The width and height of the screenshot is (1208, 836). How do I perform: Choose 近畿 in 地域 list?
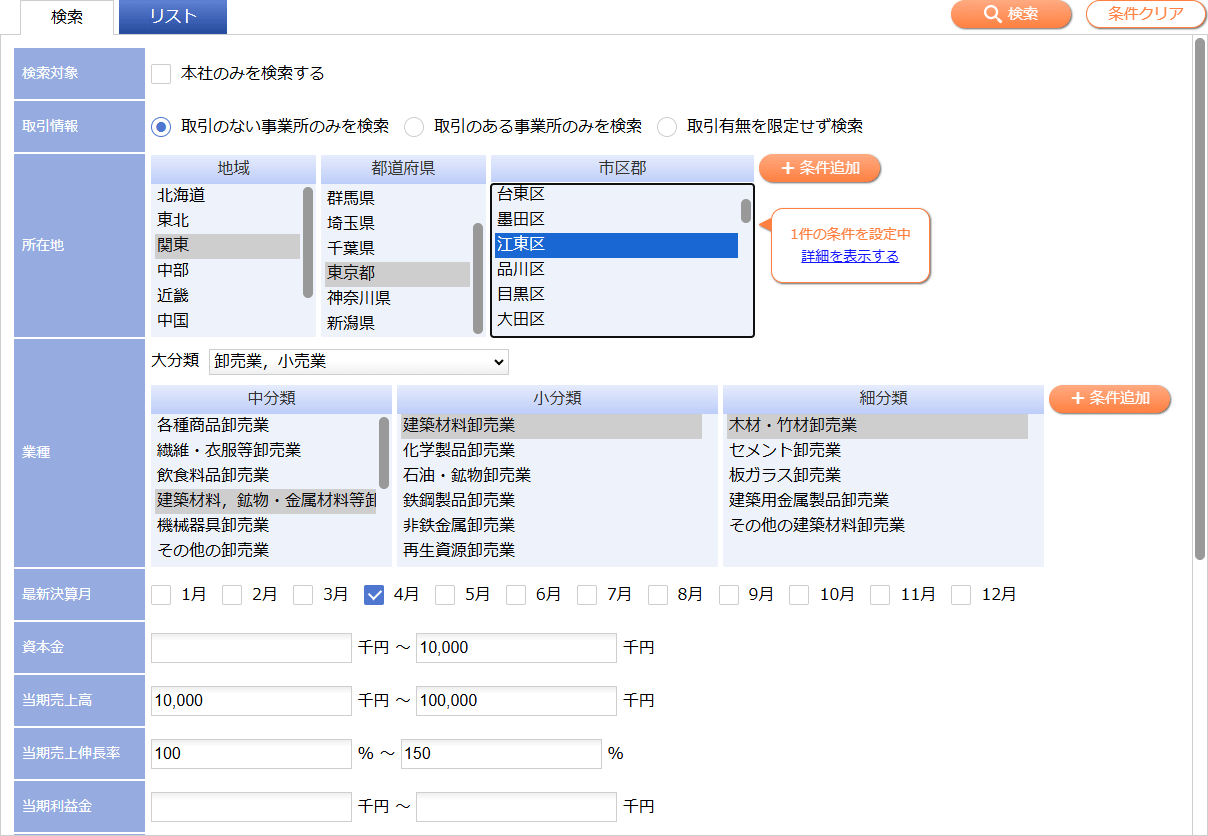[x=226, y=296]
